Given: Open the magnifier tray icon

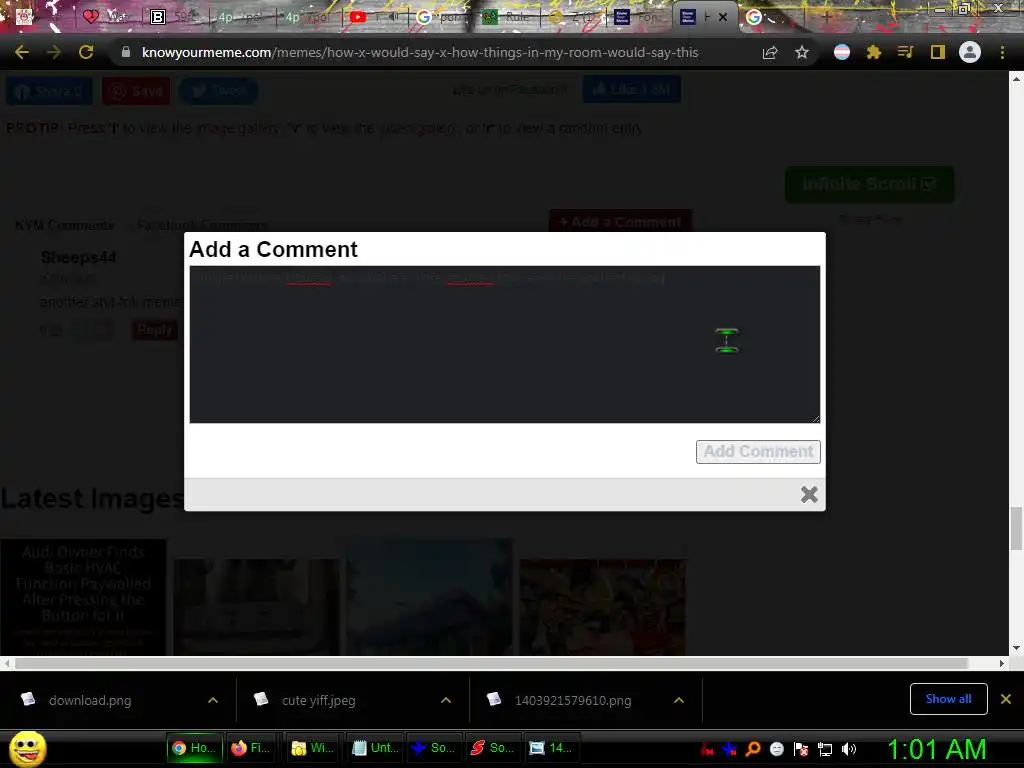Looking at the screenshot, I should (x=752, y=749).
